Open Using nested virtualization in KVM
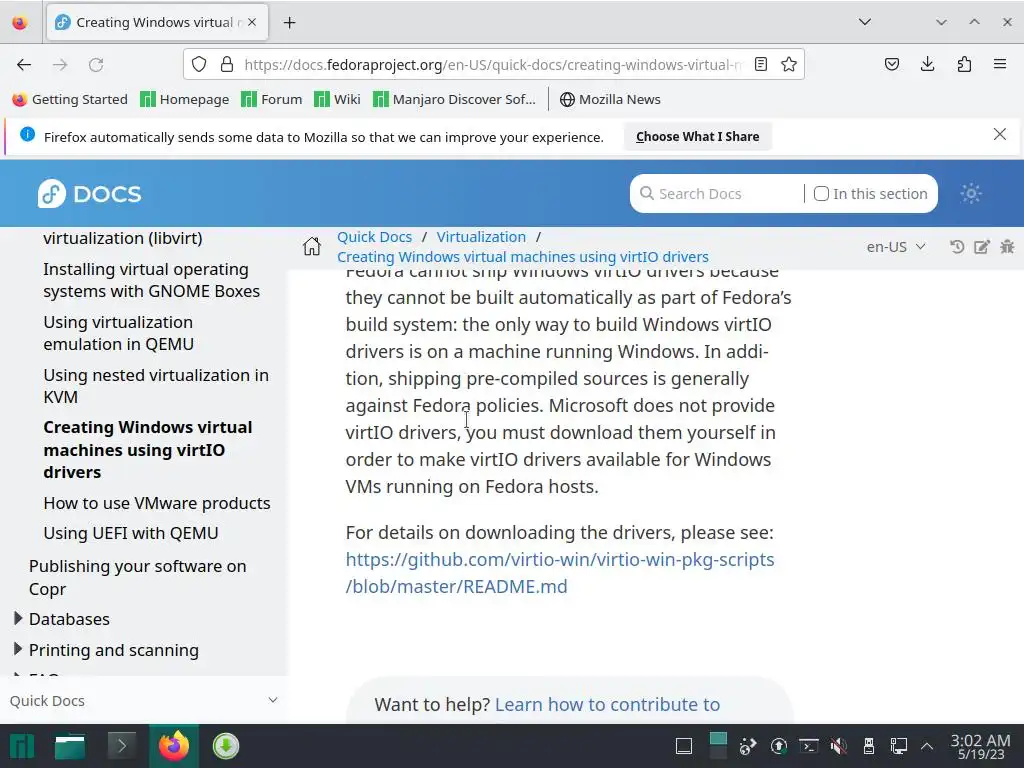Viewport: 1024px width, 768px height. click(x=156, y=386)
